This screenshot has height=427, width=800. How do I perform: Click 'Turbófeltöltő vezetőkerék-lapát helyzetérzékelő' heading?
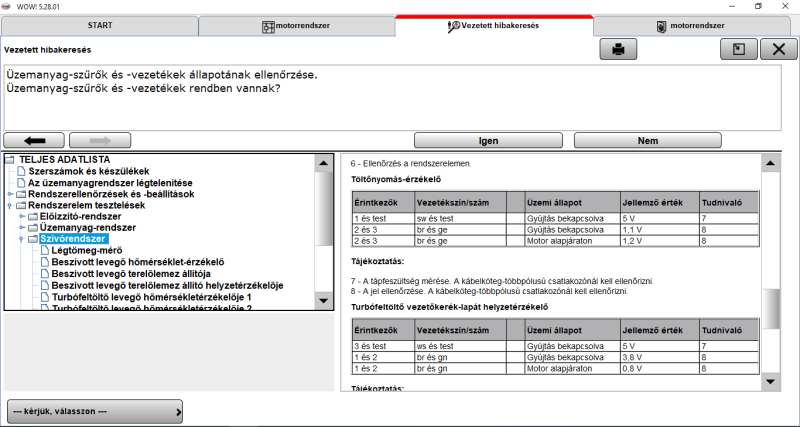click(449, 307)
